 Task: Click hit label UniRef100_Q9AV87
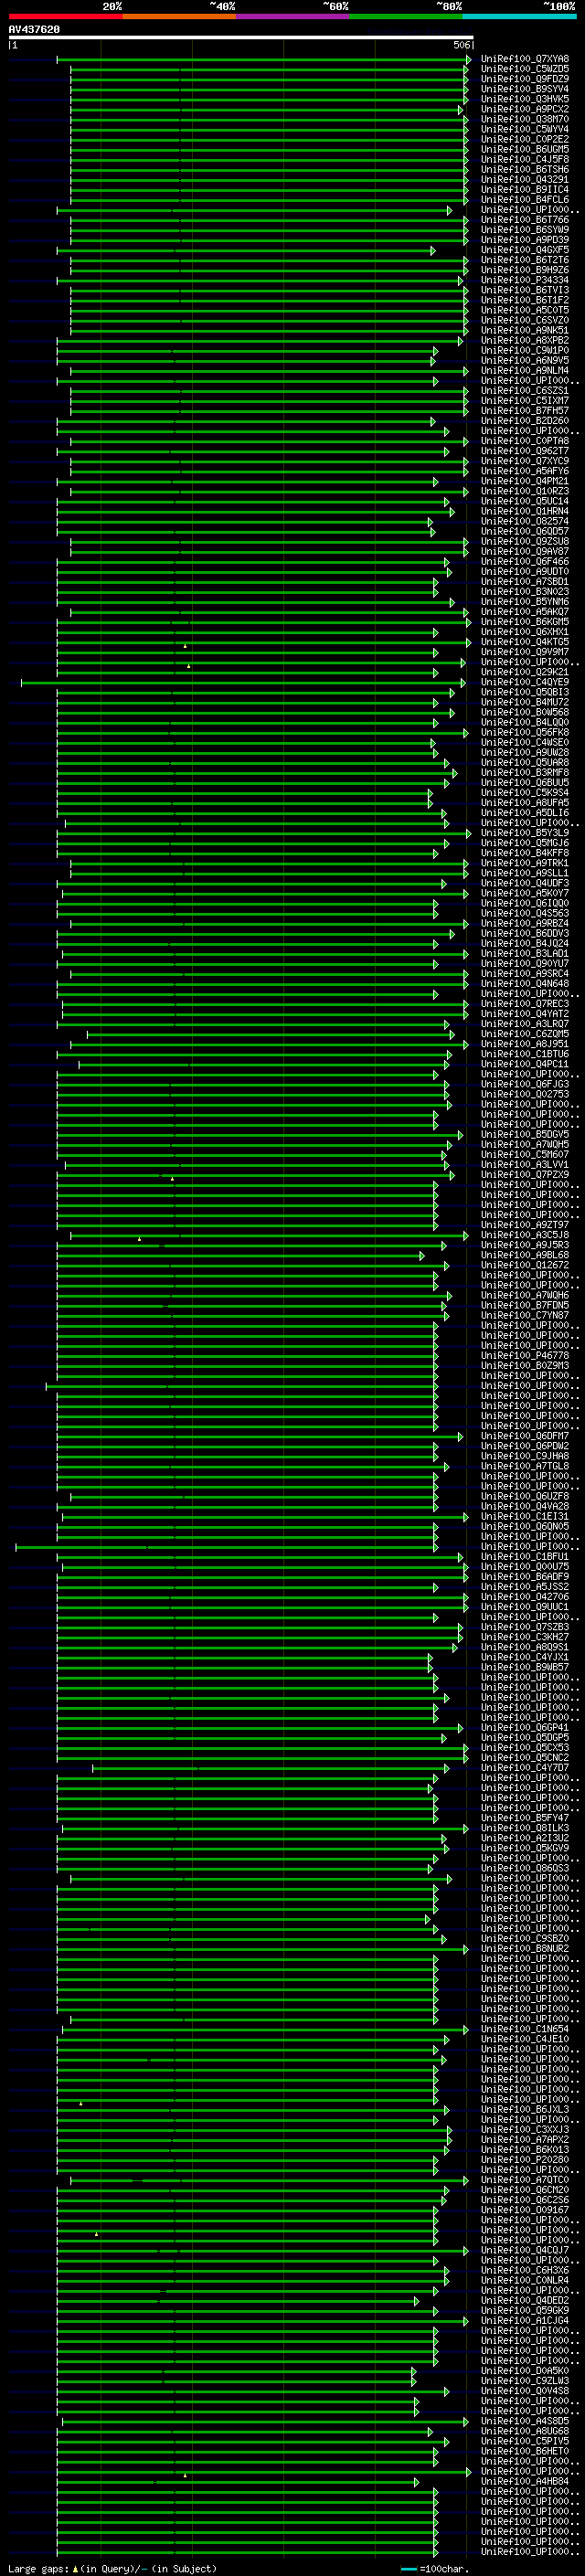coord(525,551)
